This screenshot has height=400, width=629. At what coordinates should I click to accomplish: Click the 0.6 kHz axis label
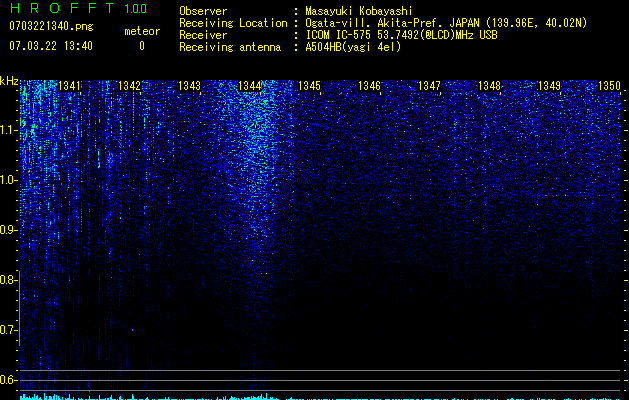8,380
